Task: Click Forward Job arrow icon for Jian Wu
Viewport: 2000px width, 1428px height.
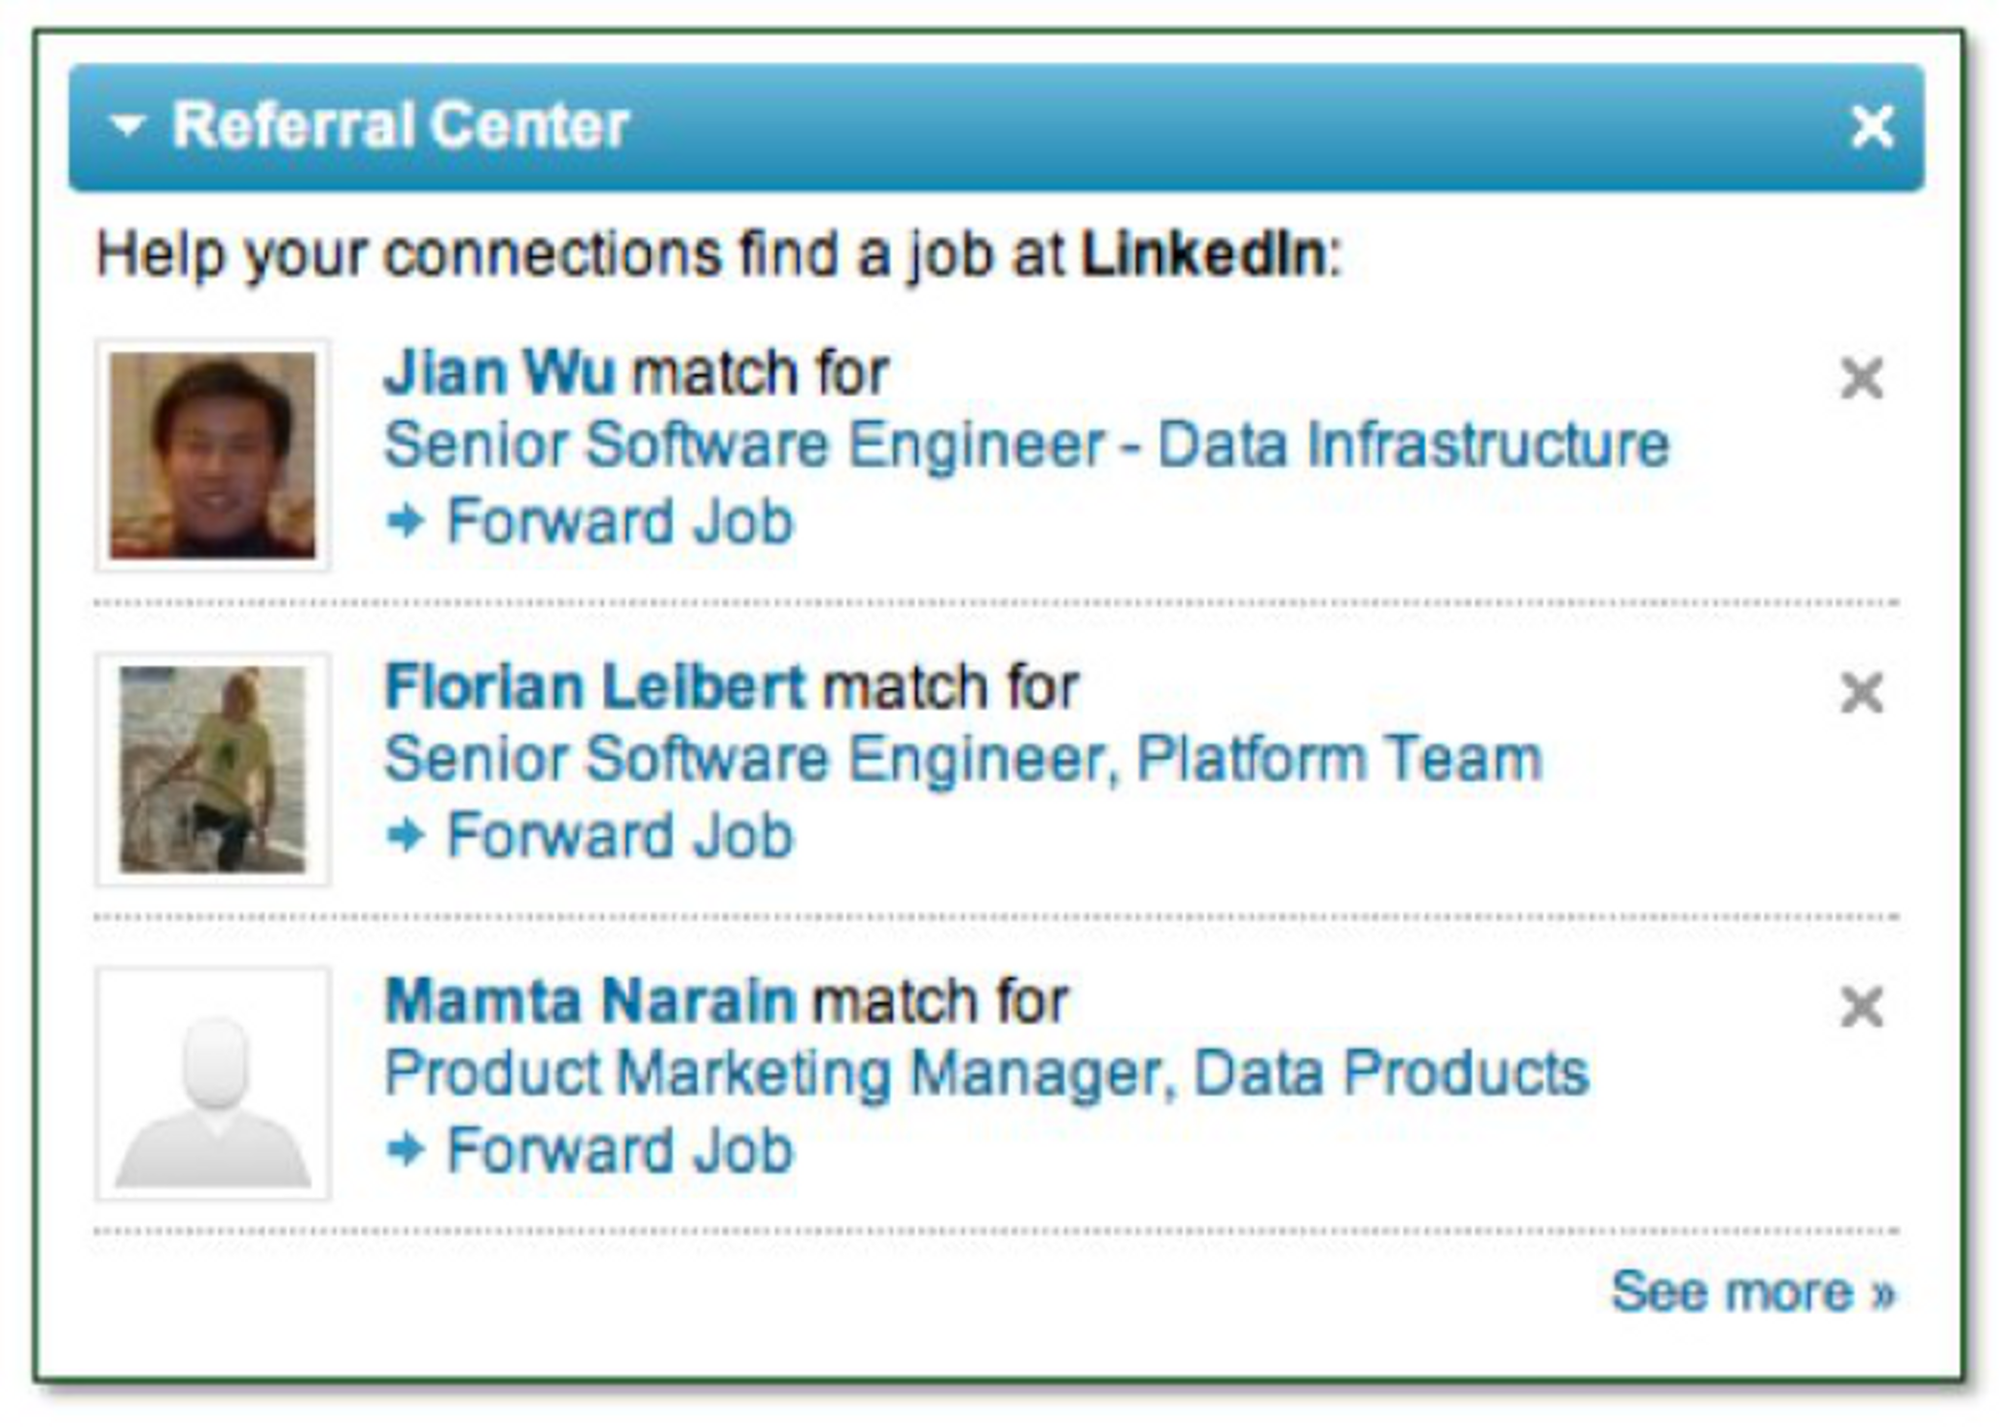Action: tap(406, 521)
